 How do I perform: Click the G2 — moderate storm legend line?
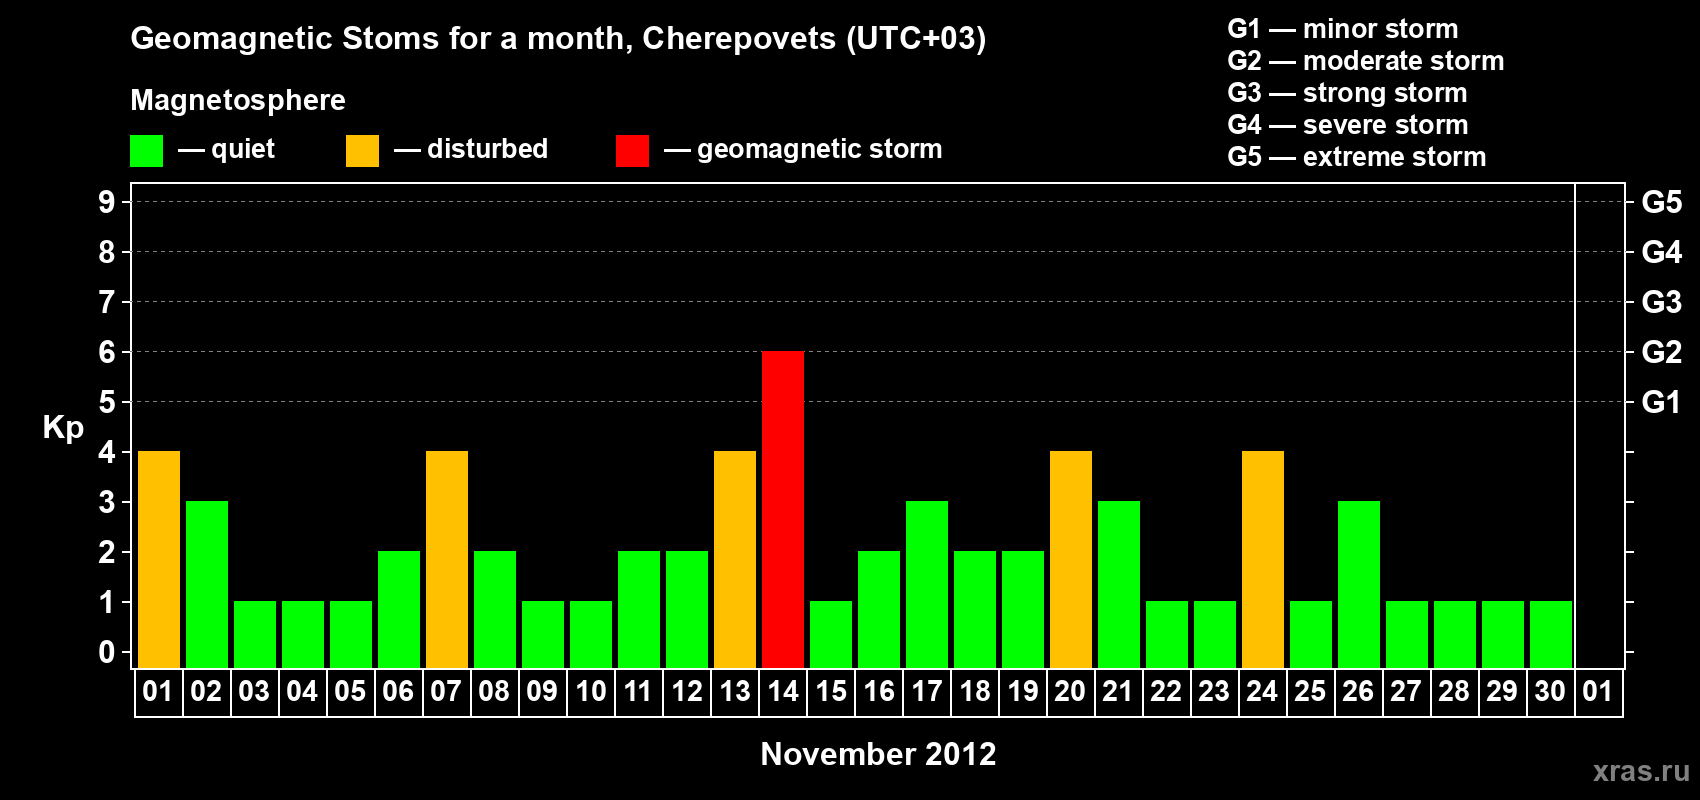1366,61
